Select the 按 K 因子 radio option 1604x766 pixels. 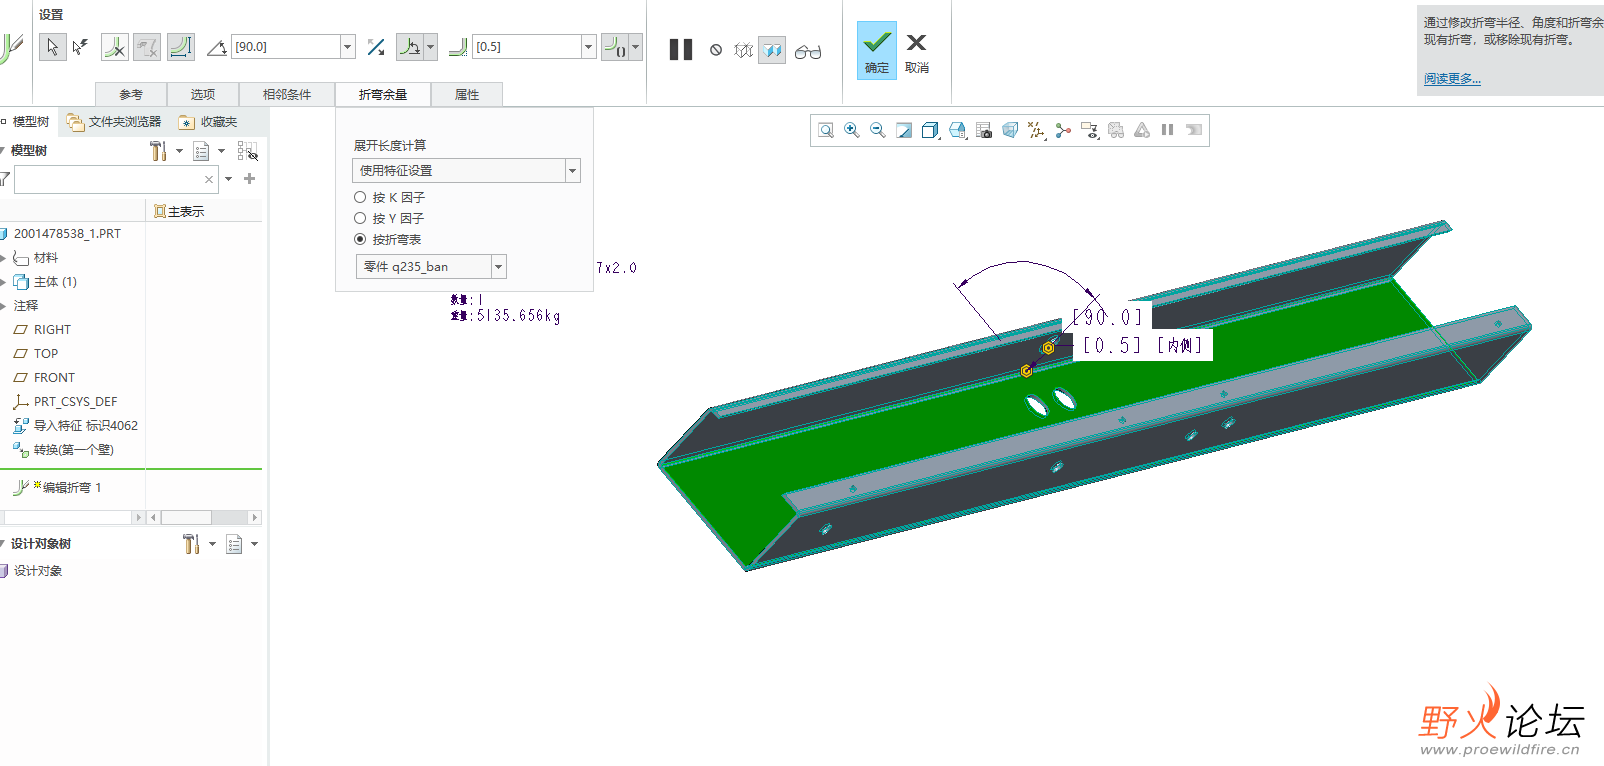click(360, 197)
